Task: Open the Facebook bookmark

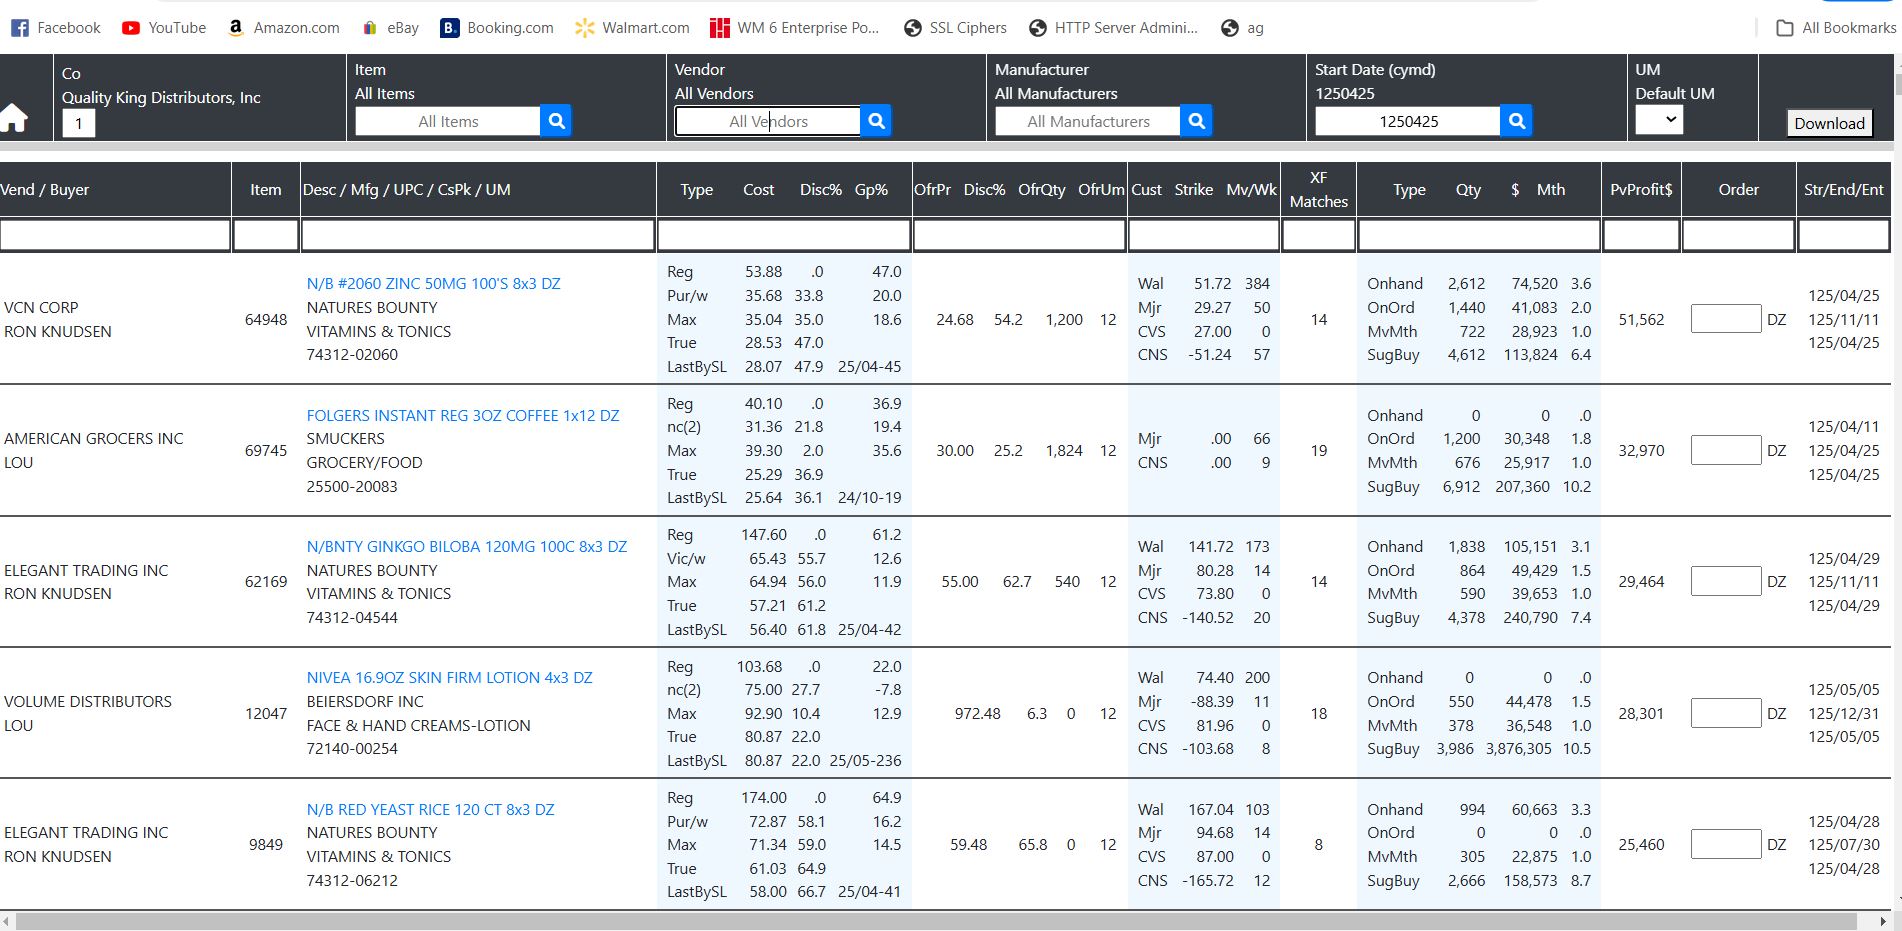Action: 56,28
